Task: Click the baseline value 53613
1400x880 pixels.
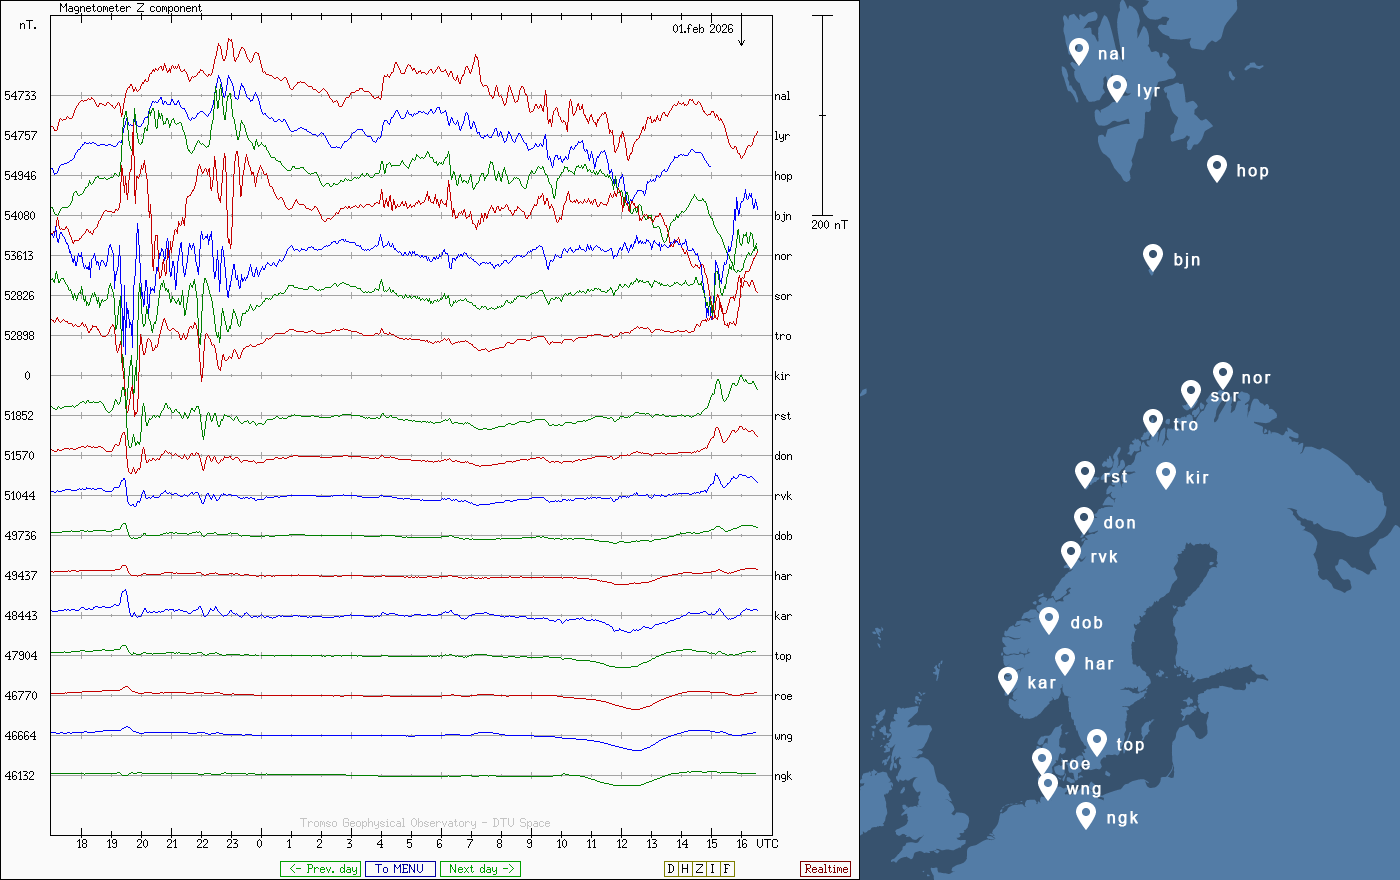Action: 20,256
